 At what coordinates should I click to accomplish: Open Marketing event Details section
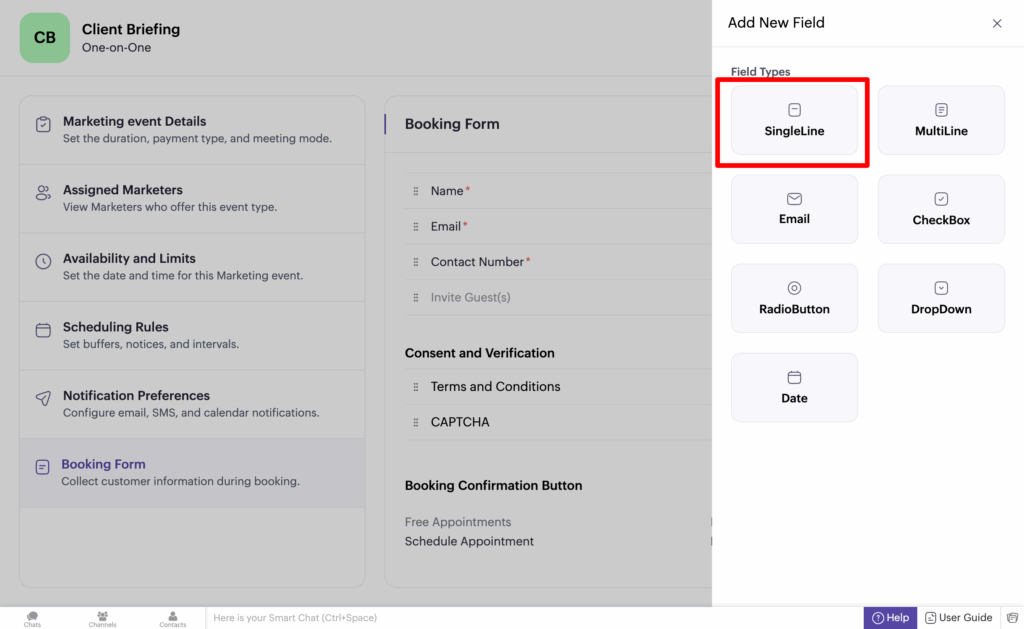(192, 130)
